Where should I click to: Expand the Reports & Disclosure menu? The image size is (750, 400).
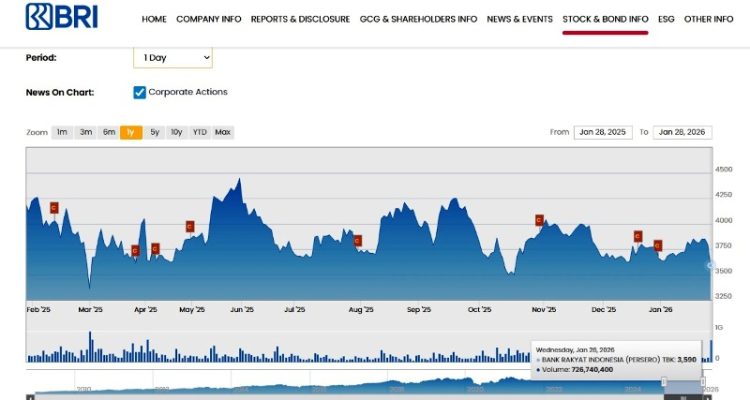pyautogui.click(x=300, y=19)
